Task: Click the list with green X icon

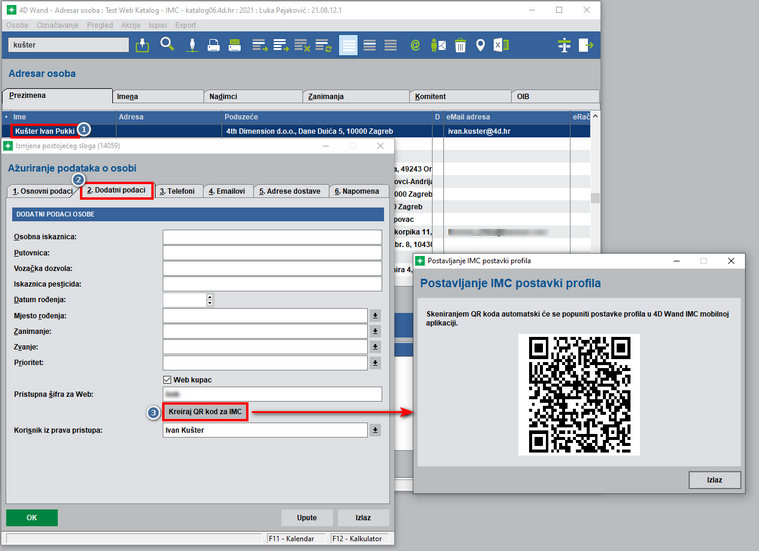Action: coord(302,46)
